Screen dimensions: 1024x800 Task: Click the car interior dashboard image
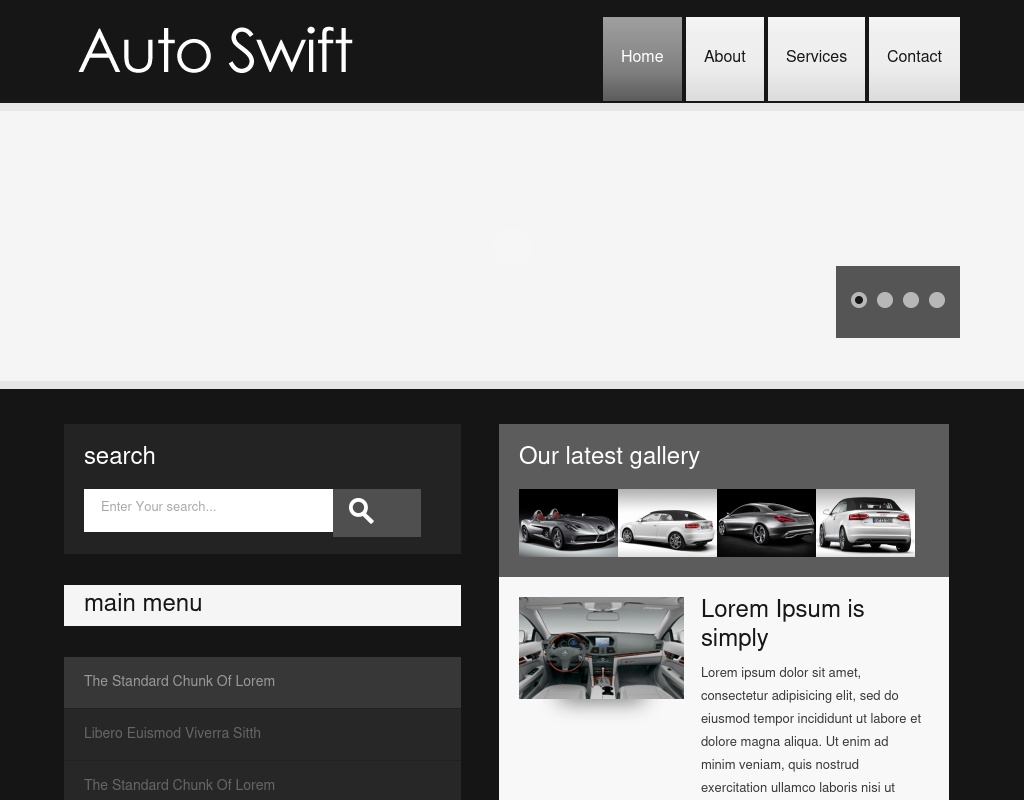pos(601,647)
